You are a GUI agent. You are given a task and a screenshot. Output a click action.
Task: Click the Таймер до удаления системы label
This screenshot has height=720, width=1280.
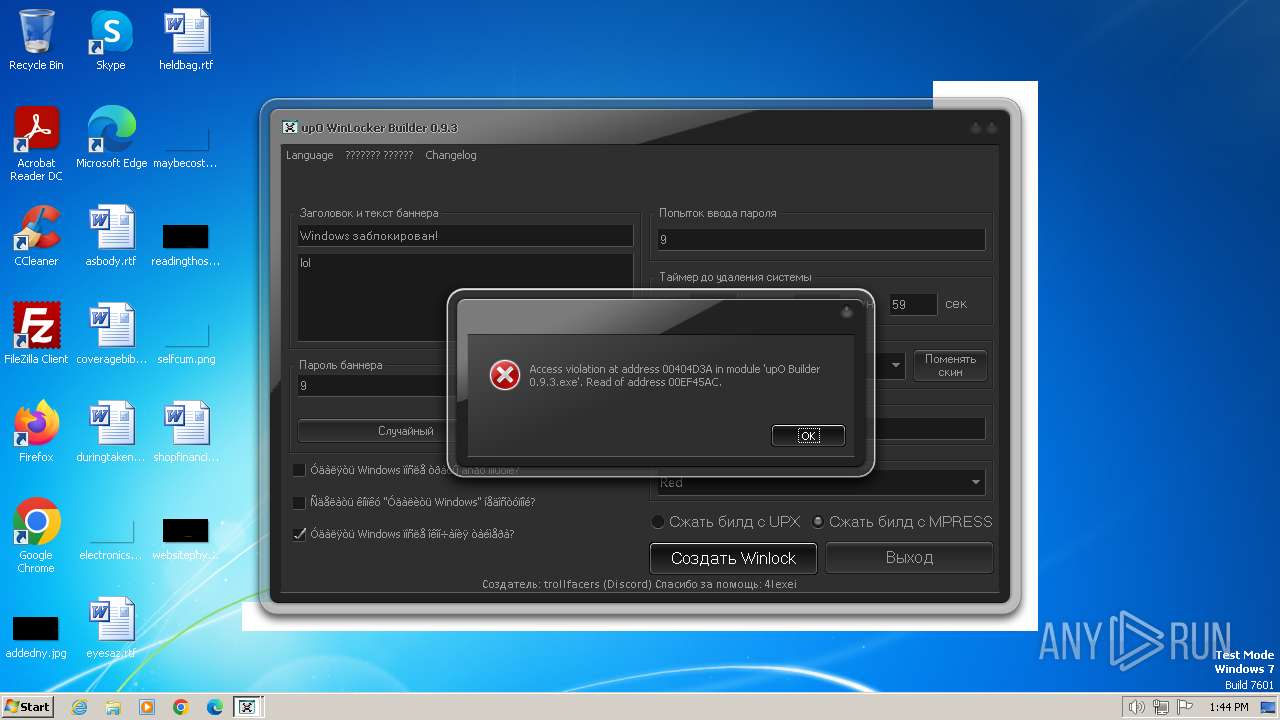[735, 277]
